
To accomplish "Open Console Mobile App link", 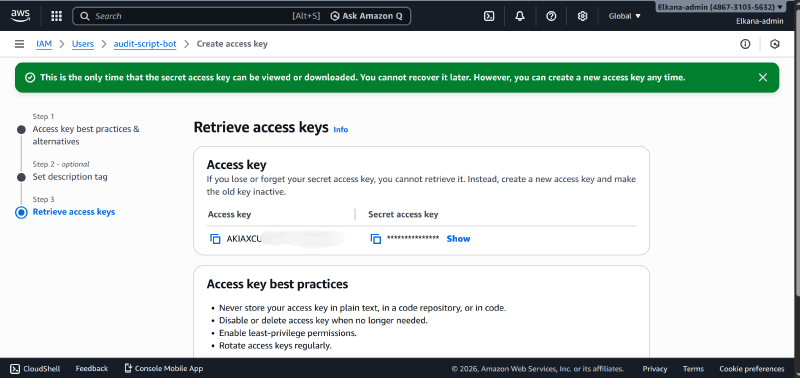I will pos(164,368).
